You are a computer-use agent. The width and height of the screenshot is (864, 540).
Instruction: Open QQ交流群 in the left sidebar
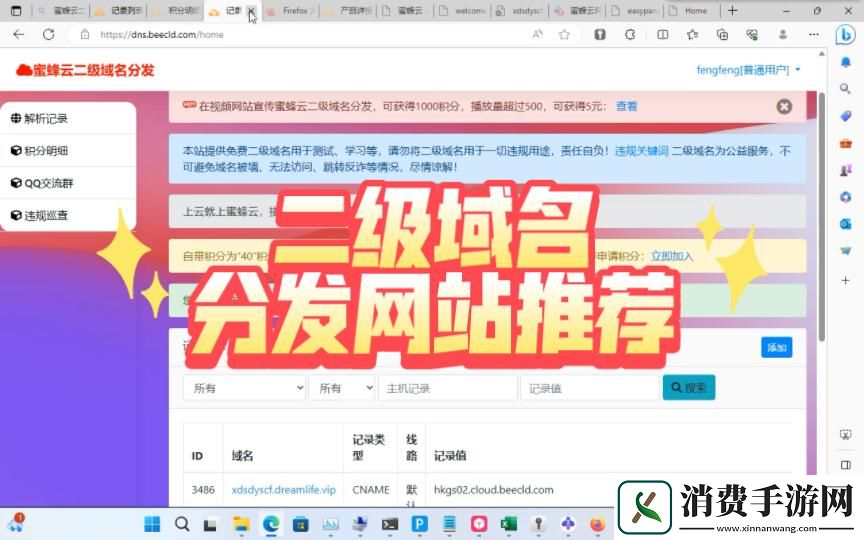coord(68,183)
